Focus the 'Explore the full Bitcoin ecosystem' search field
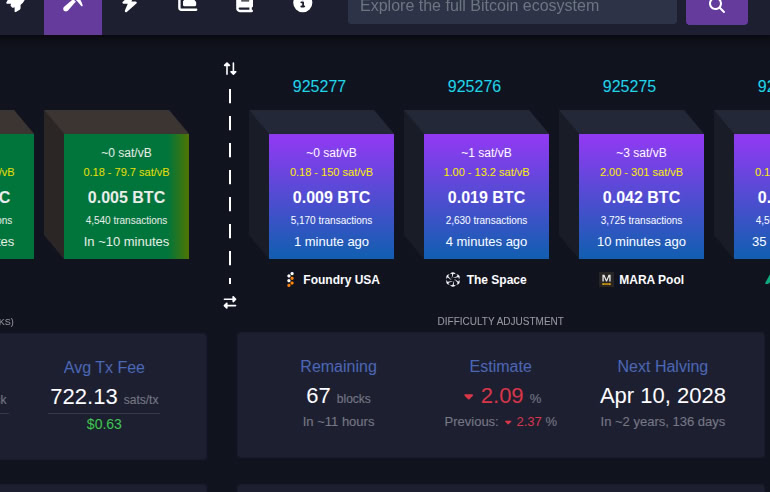 [512, 10]
